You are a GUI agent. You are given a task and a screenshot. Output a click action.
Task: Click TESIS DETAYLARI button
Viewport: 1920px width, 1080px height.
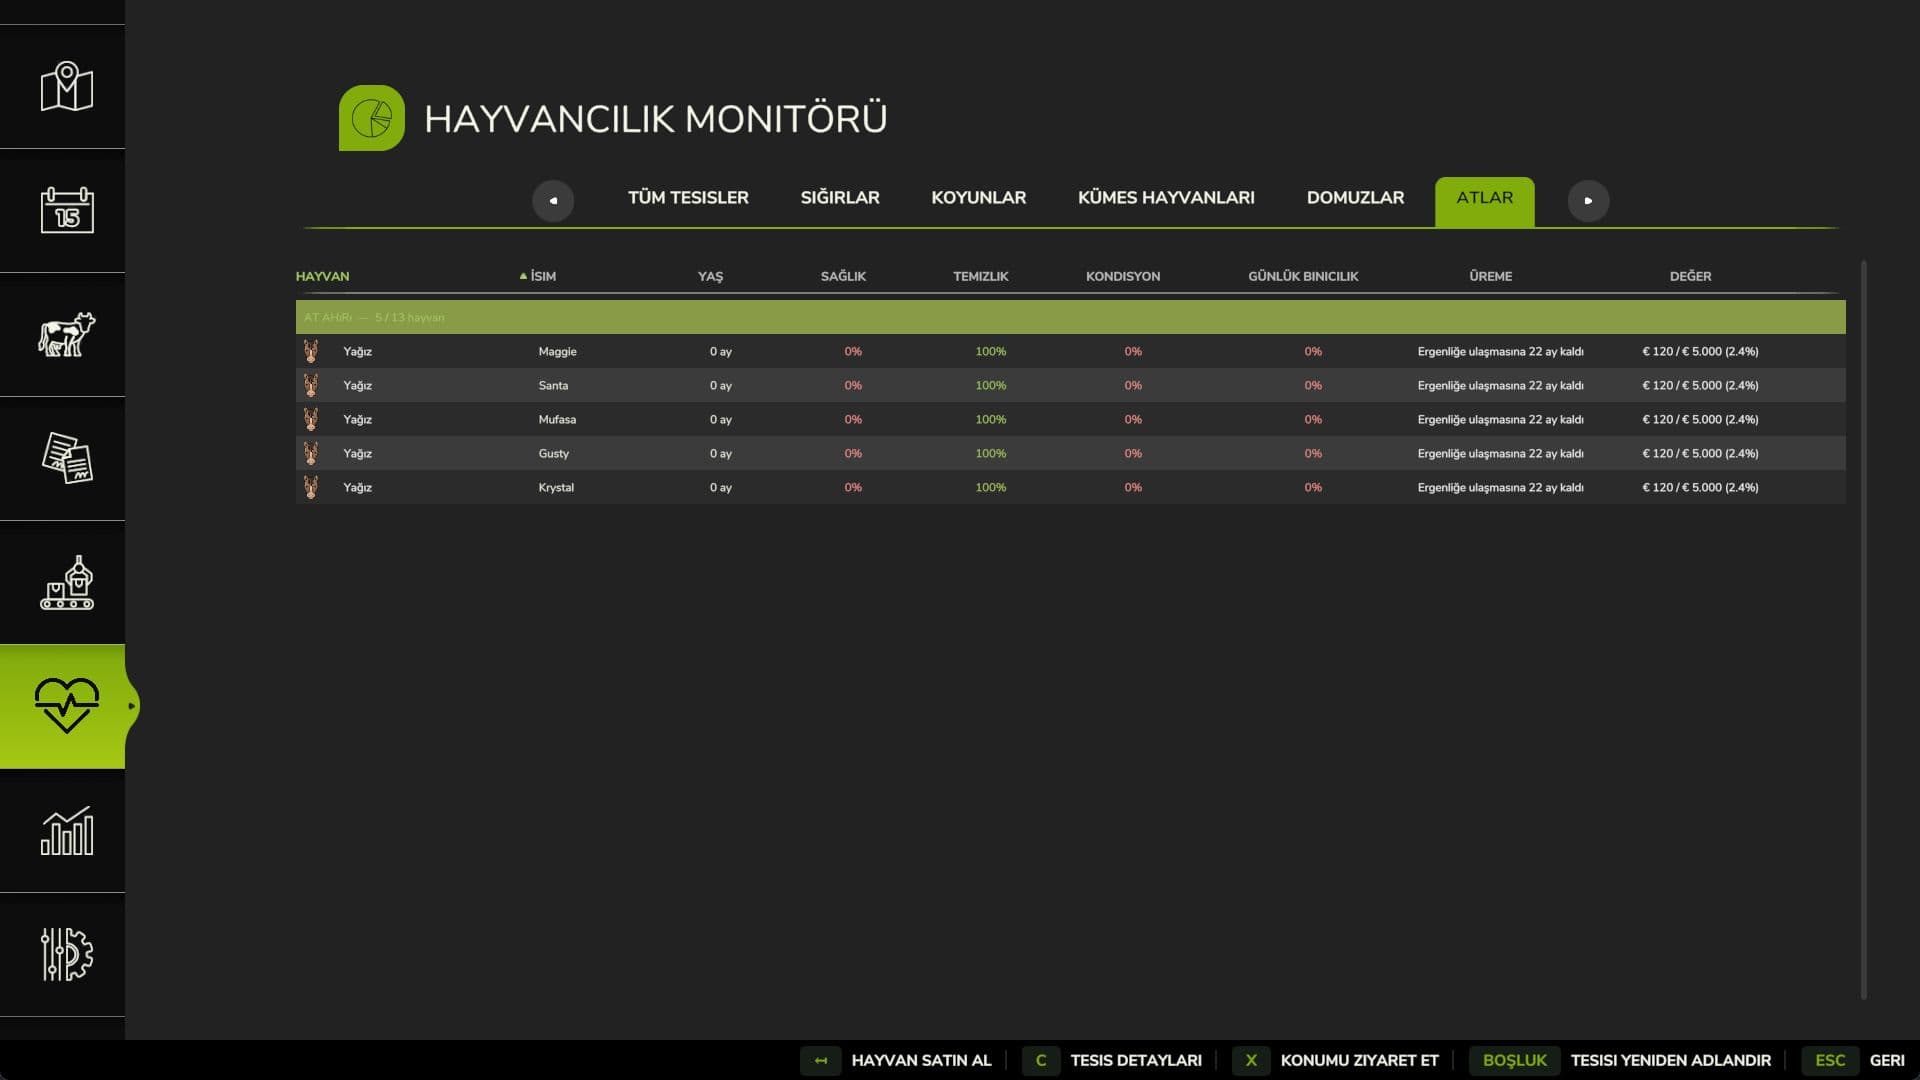pyautogui.click(x=1114, y=1060)
